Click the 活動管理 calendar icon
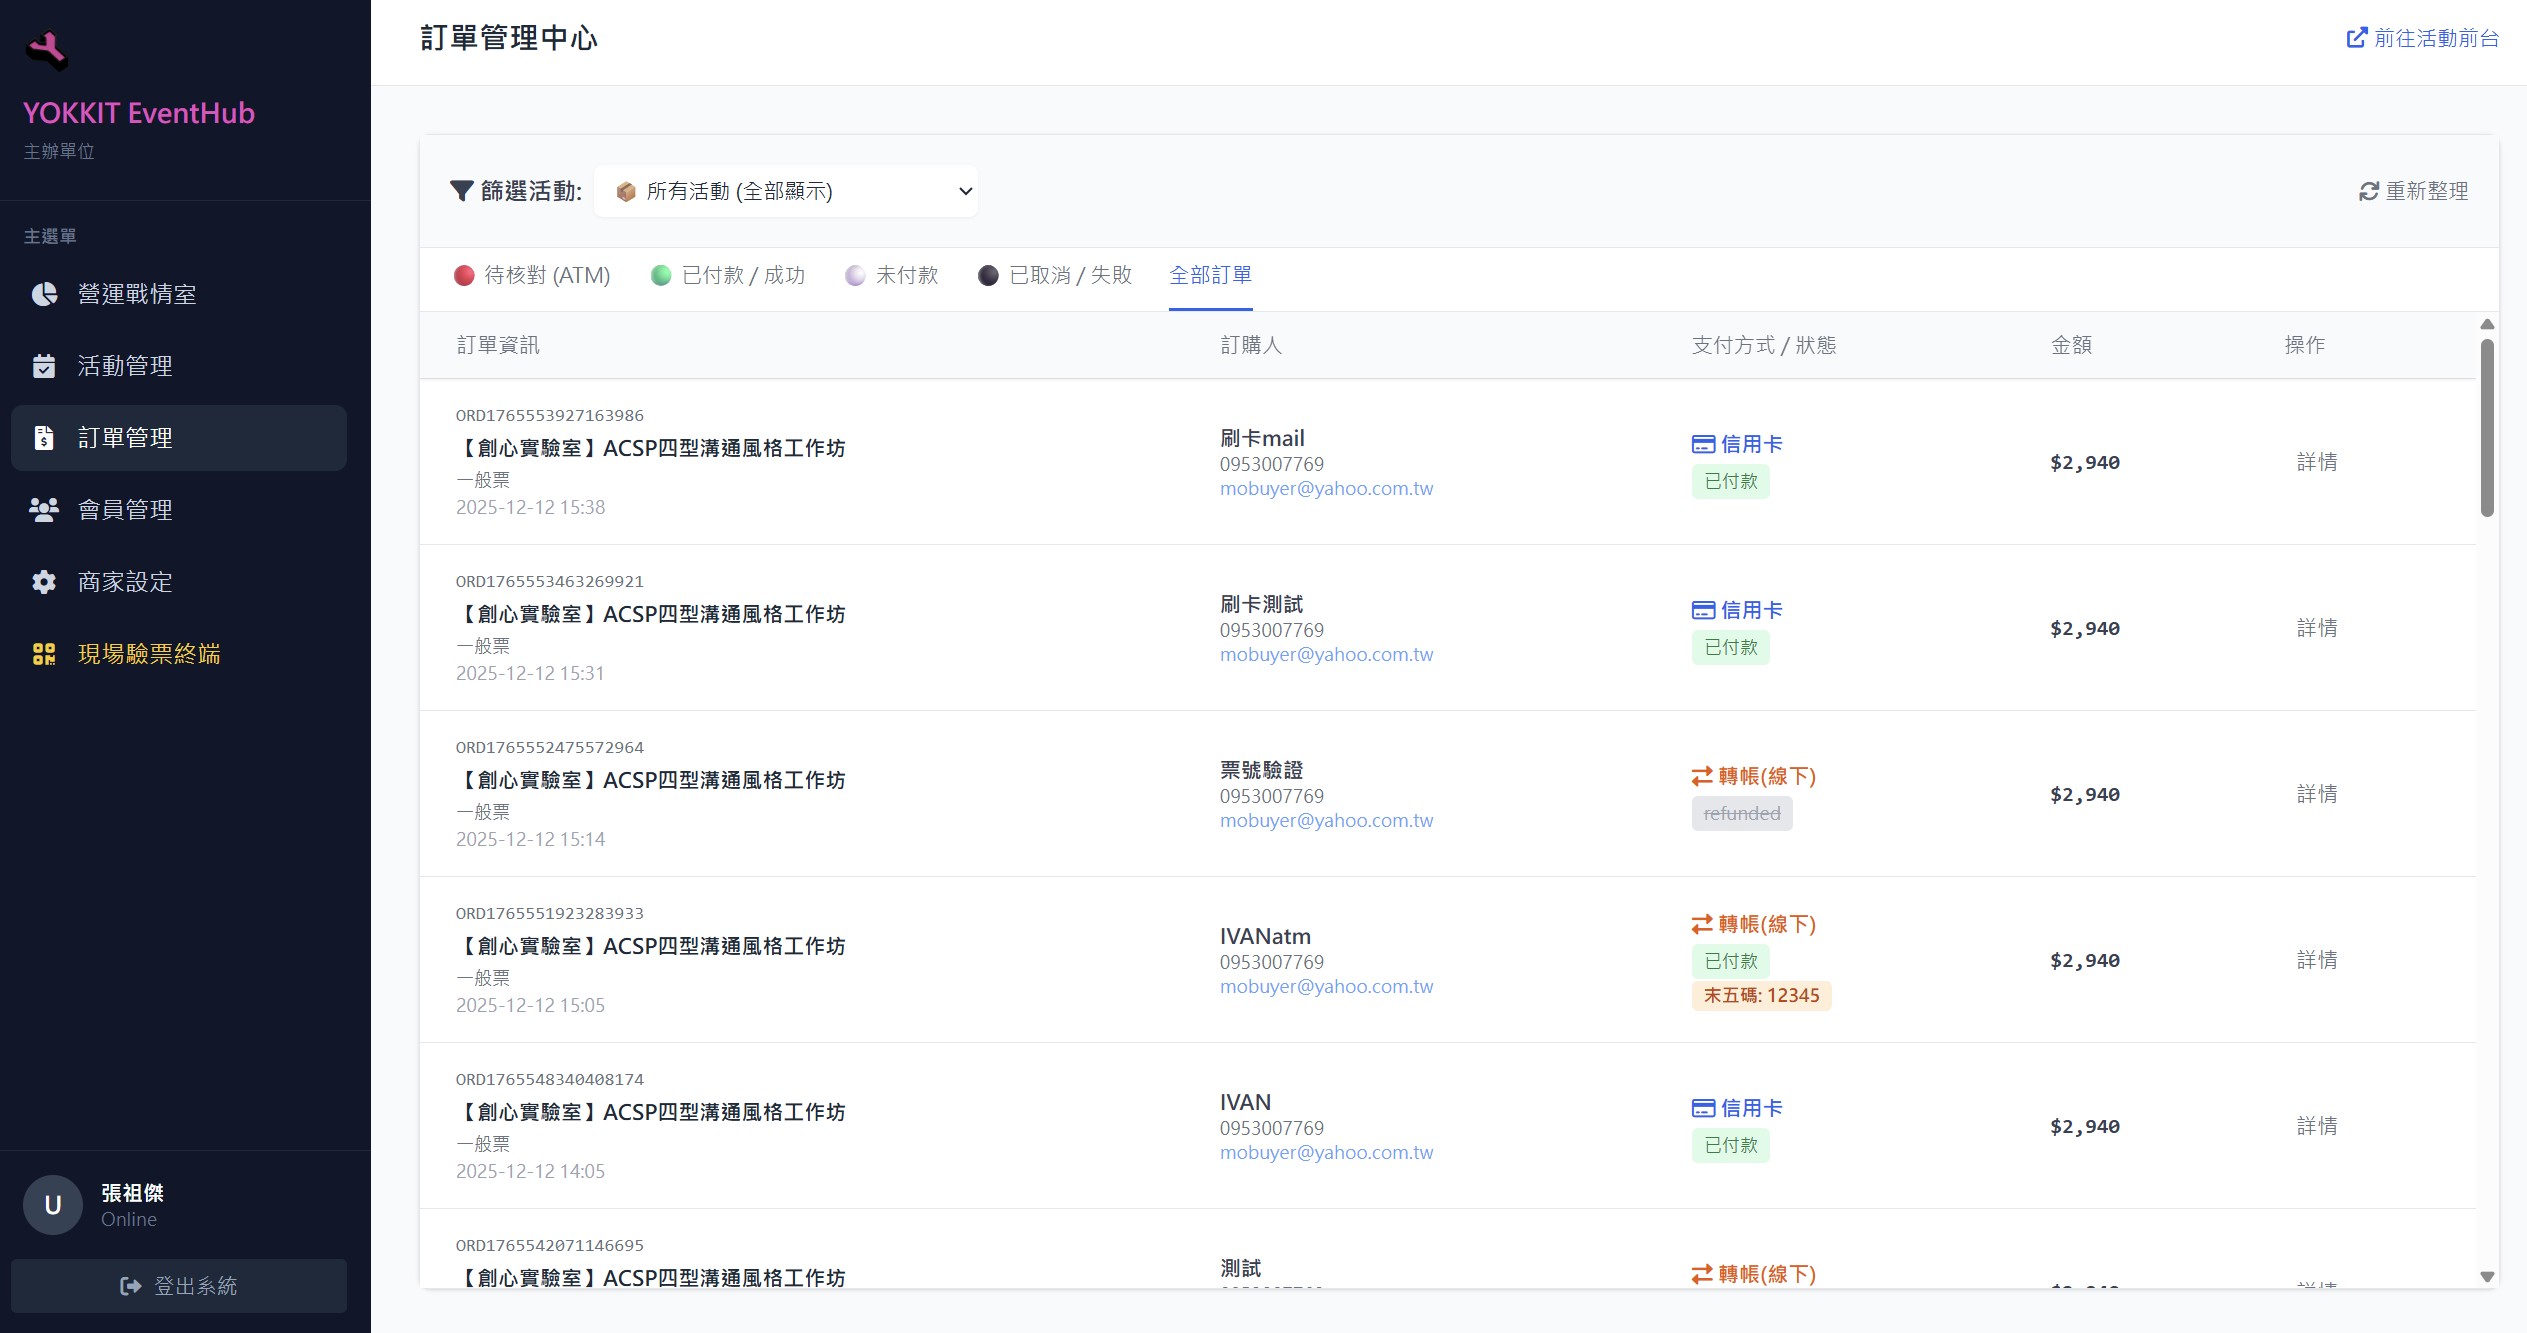Screen dimensions: 2527x1333 click(44, 366)
